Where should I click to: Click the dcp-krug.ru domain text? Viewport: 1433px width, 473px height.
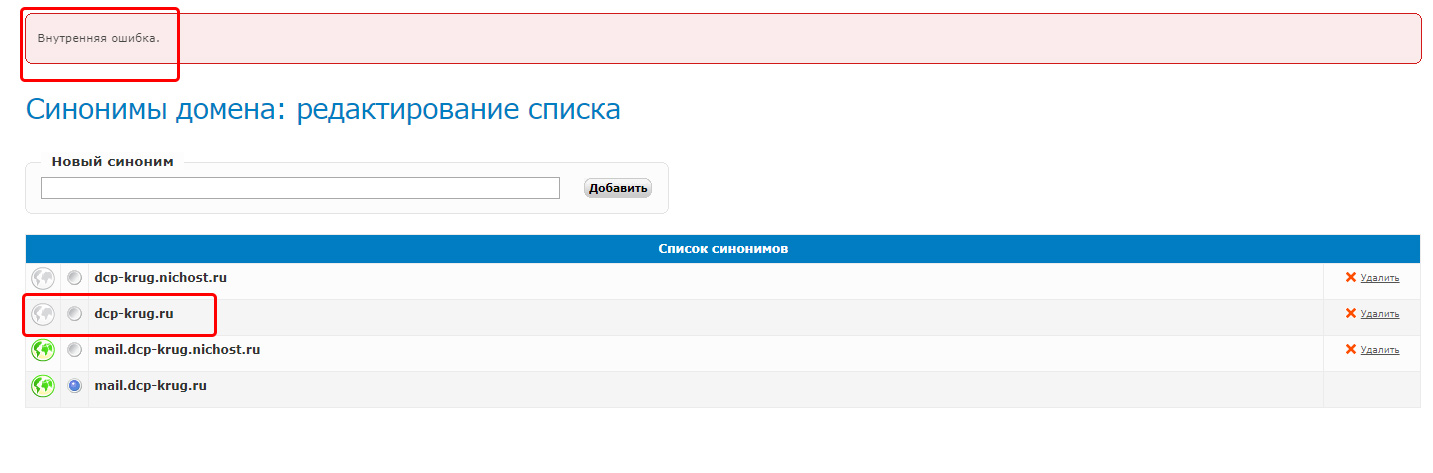click(134, 314)
